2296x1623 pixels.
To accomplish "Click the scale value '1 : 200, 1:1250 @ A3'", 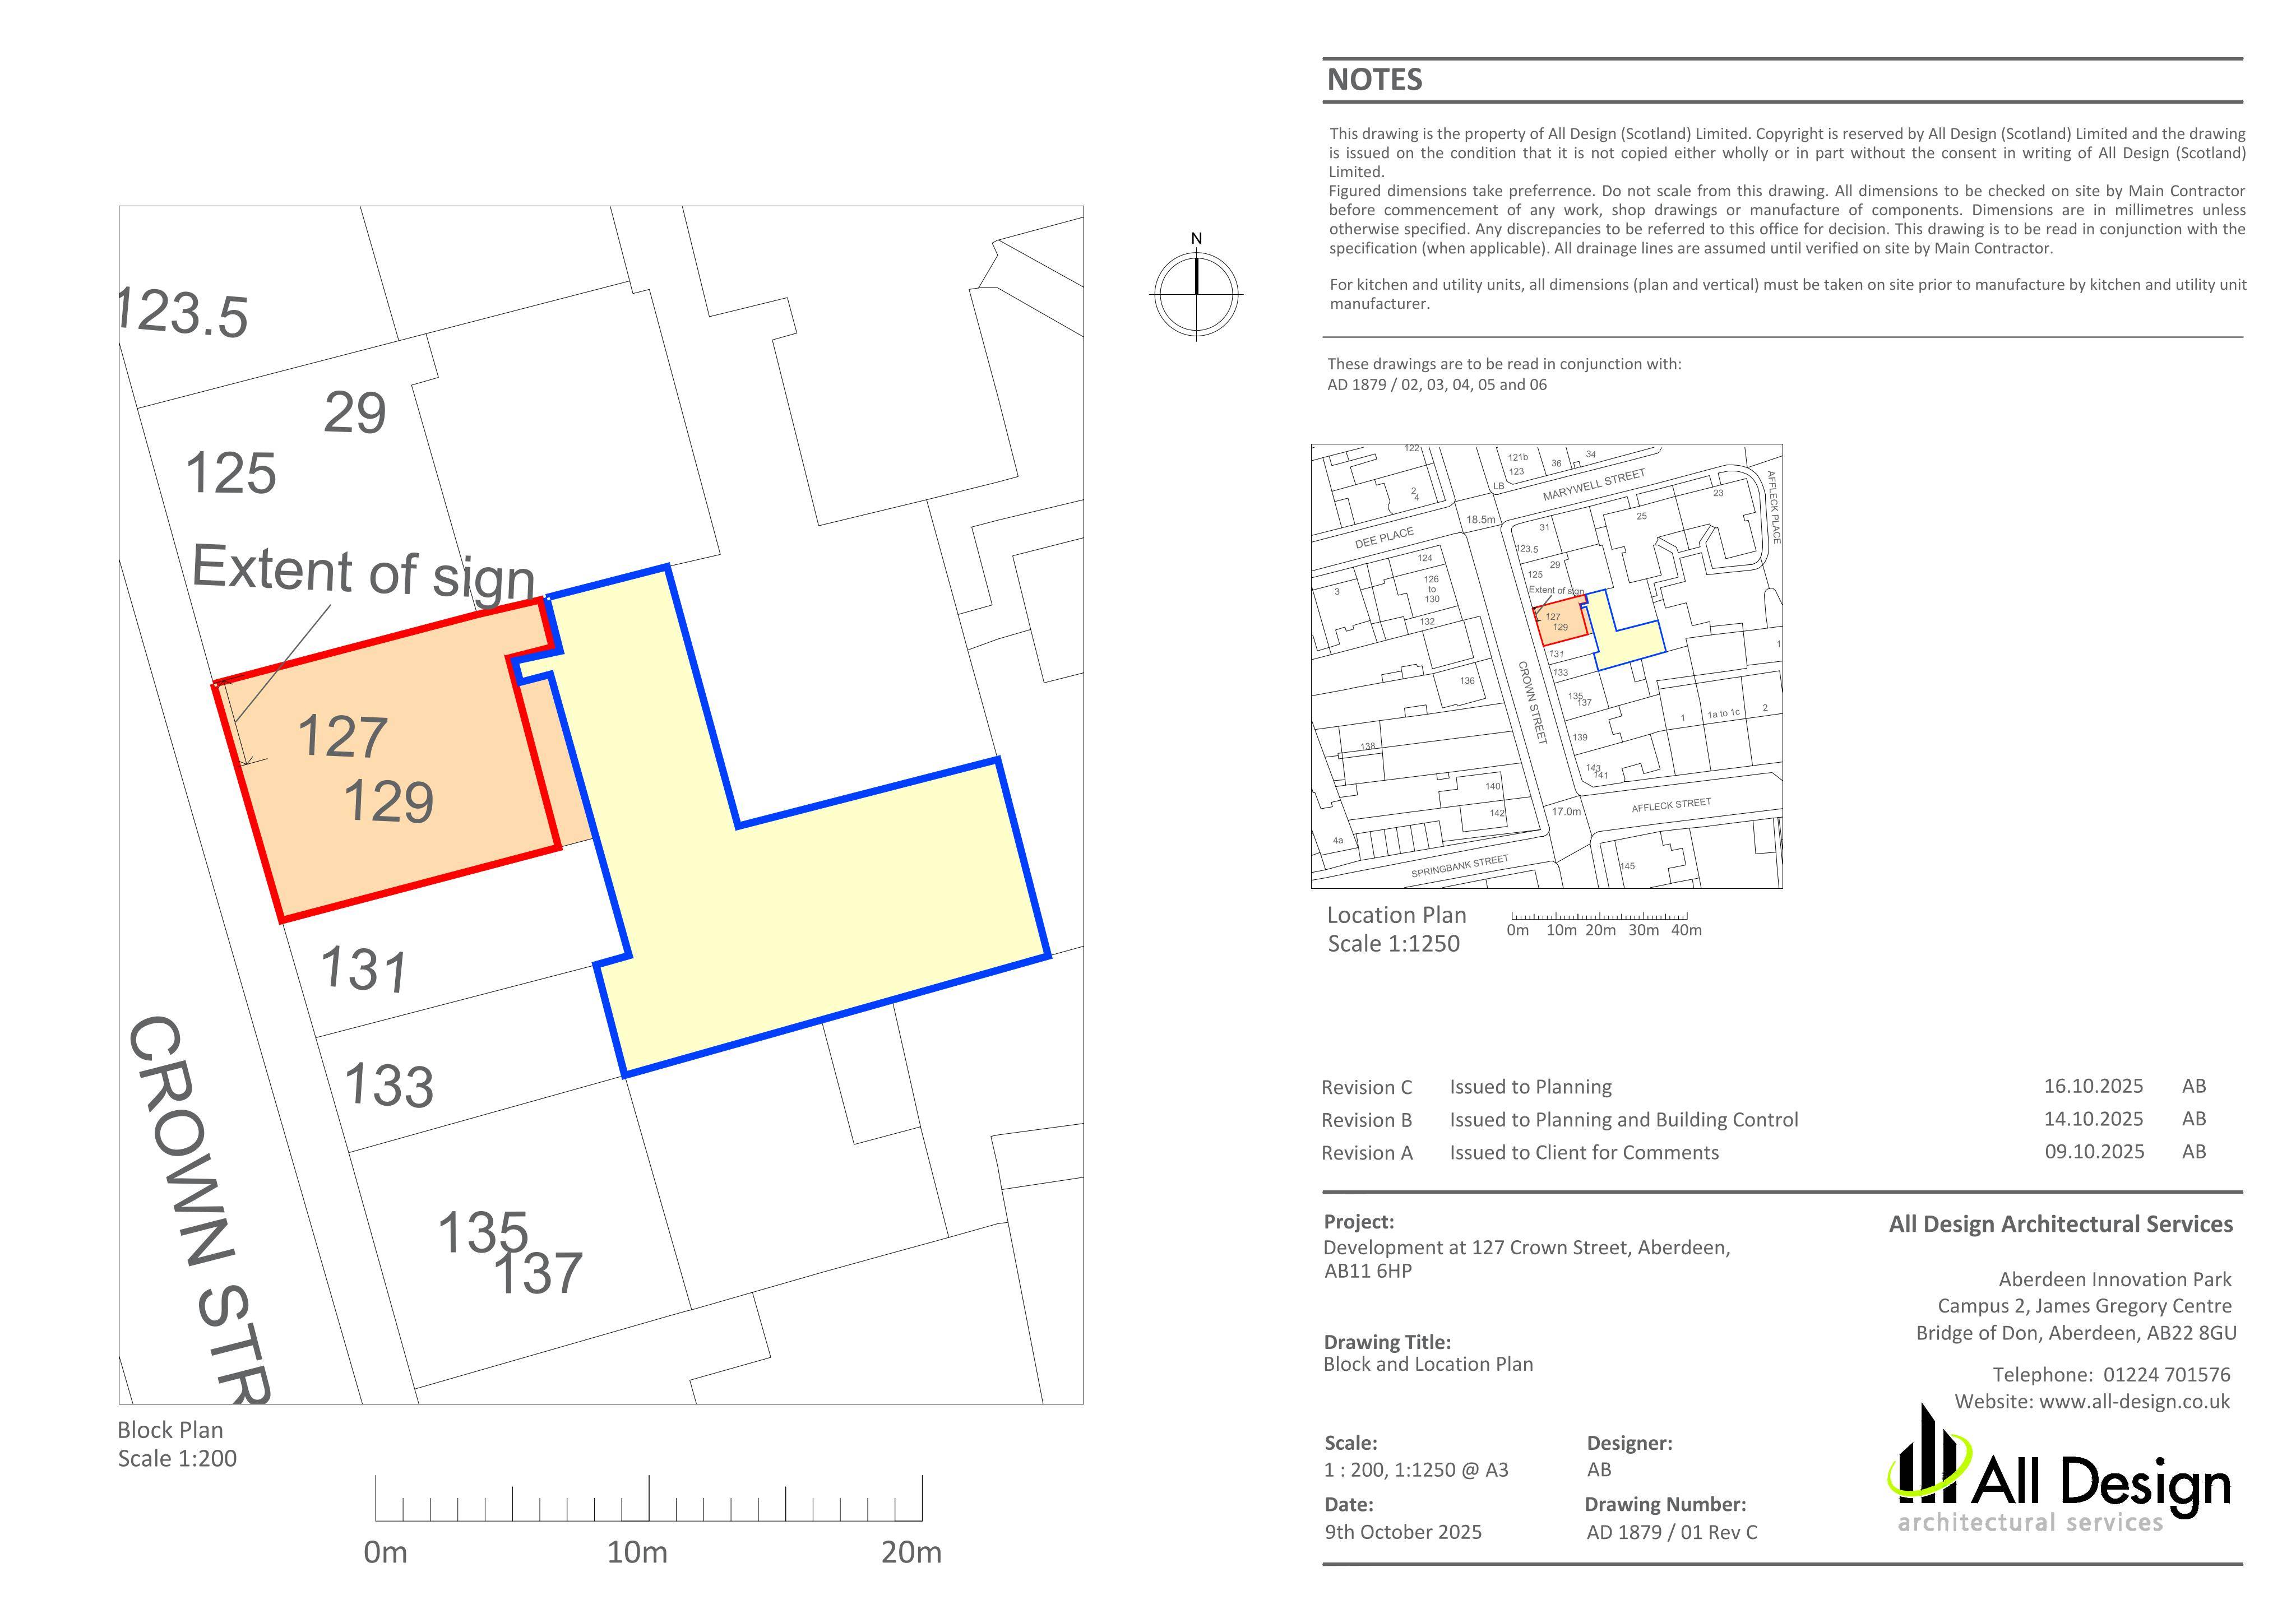I will click(1416, 1470).
